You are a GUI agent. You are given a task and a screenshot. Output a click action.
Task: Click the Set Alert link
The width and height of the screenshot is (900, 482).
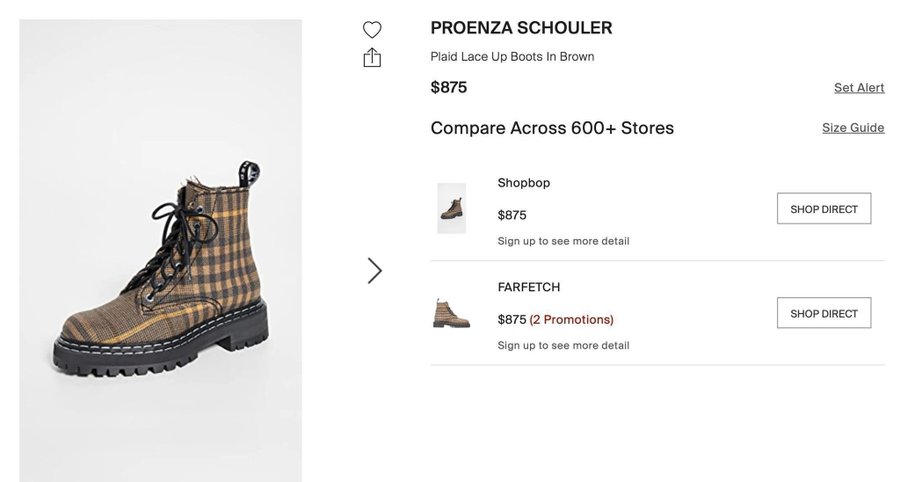[x=859, y=88]
